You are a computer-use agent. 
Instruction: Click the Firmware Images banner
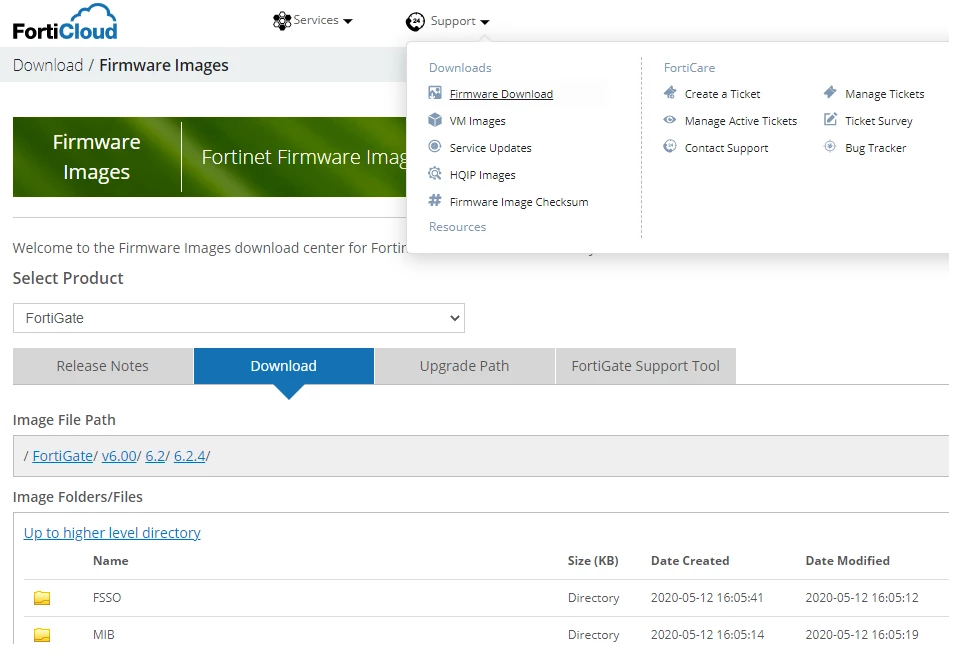click(x=210, y=157)
